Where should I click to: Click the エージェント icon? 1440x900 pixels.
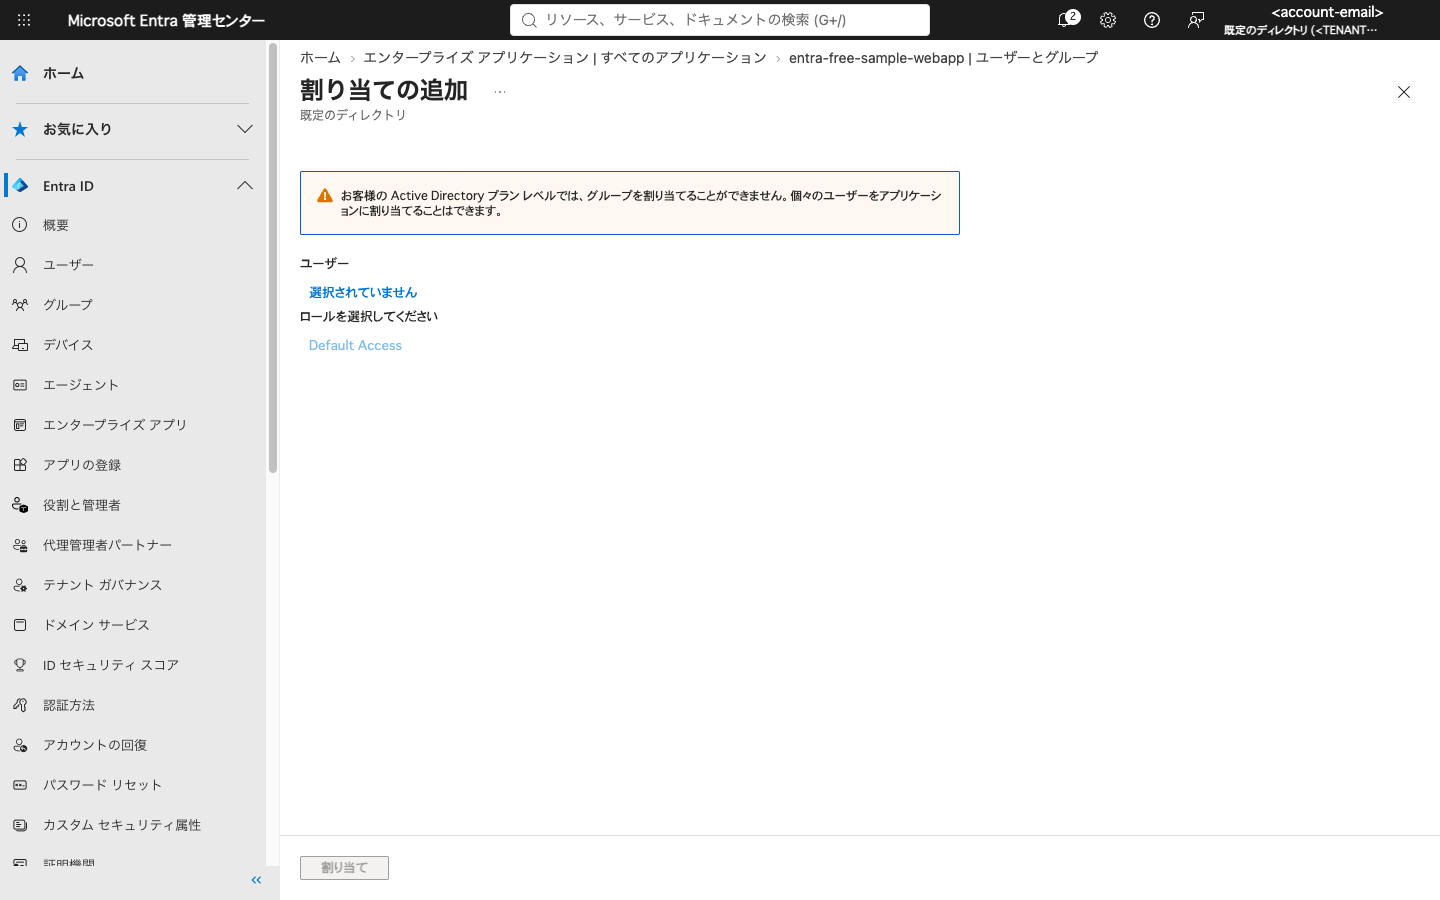20,385
